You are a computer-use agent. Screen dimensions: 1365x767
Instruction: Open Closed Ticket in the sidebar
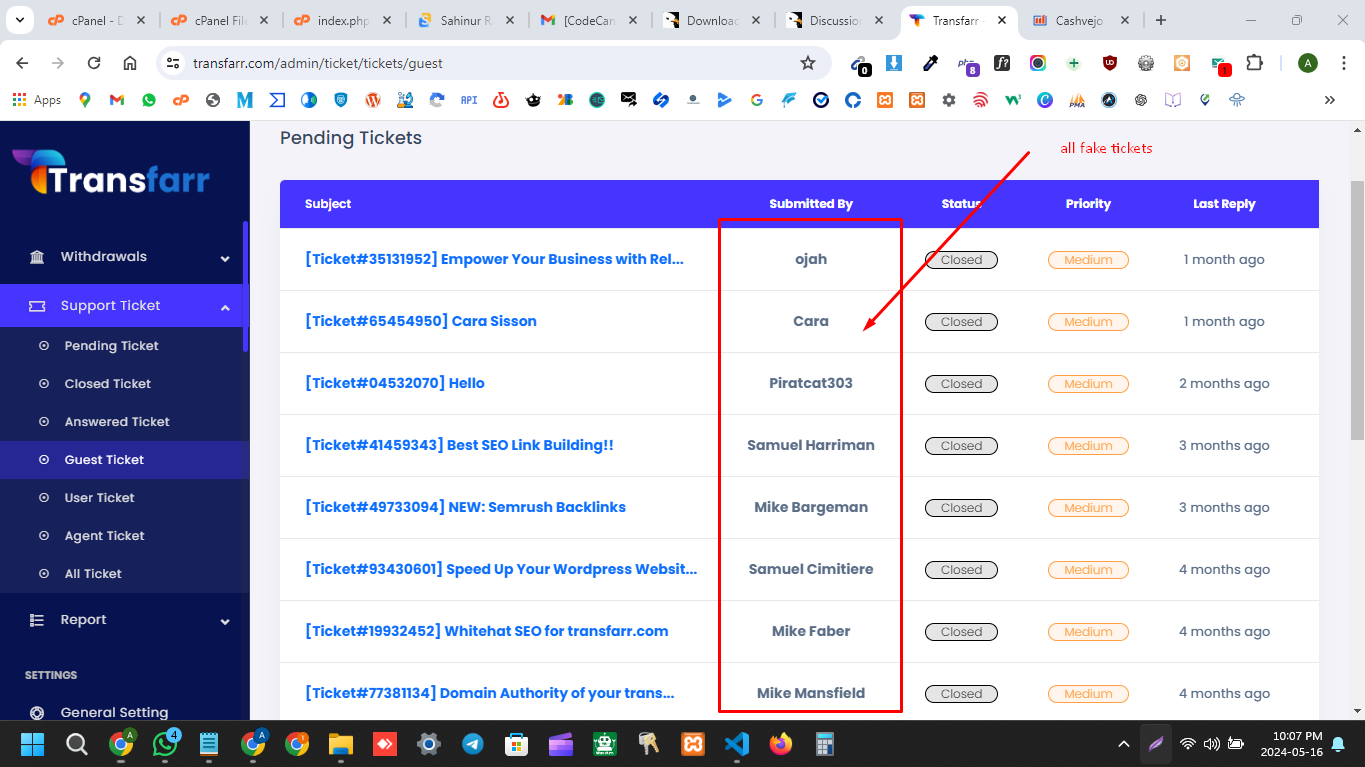[108, 384]
